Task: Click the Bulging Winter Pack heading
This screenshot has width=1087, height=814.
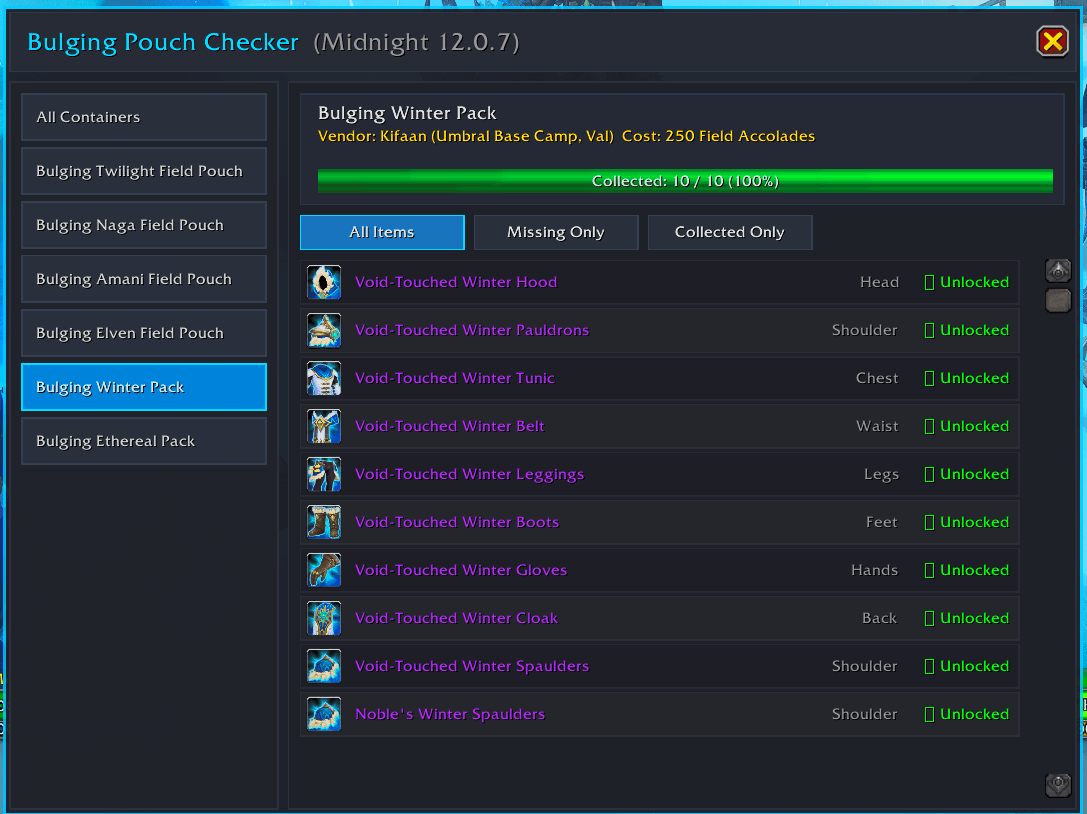Action: coord(407,113)
